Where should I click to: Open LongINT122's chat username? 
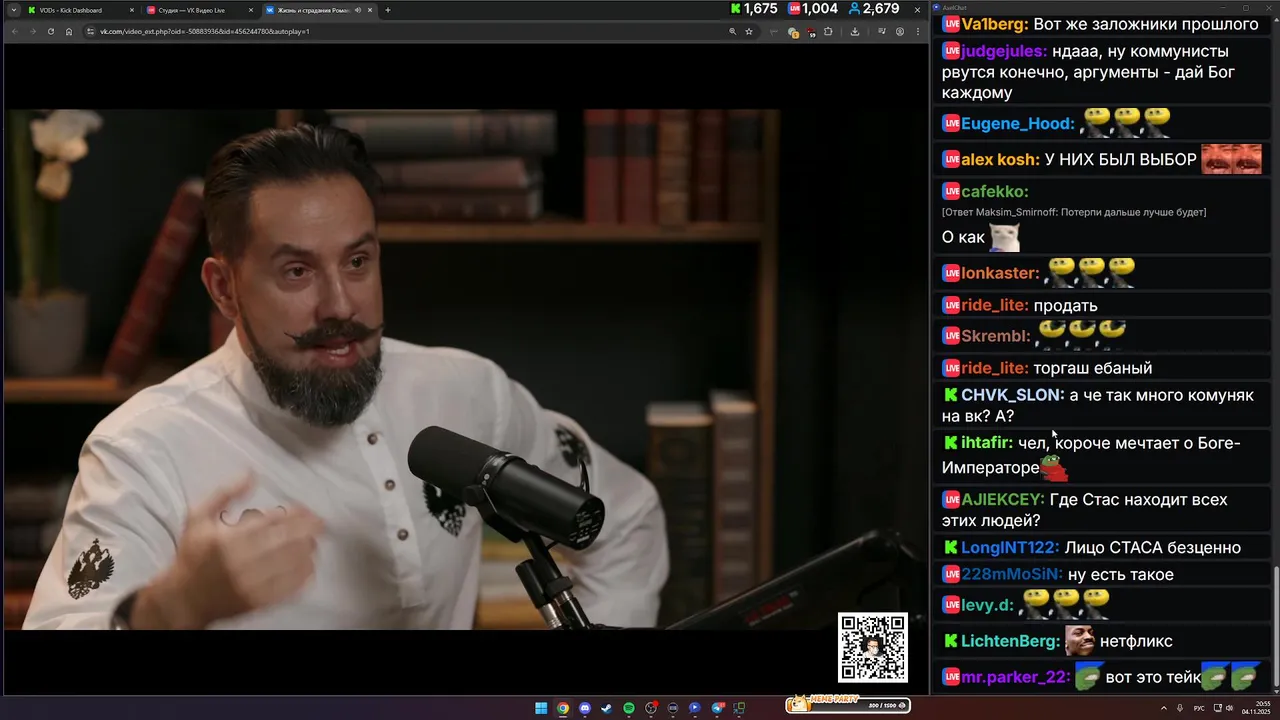click(x=1010, y=548)
